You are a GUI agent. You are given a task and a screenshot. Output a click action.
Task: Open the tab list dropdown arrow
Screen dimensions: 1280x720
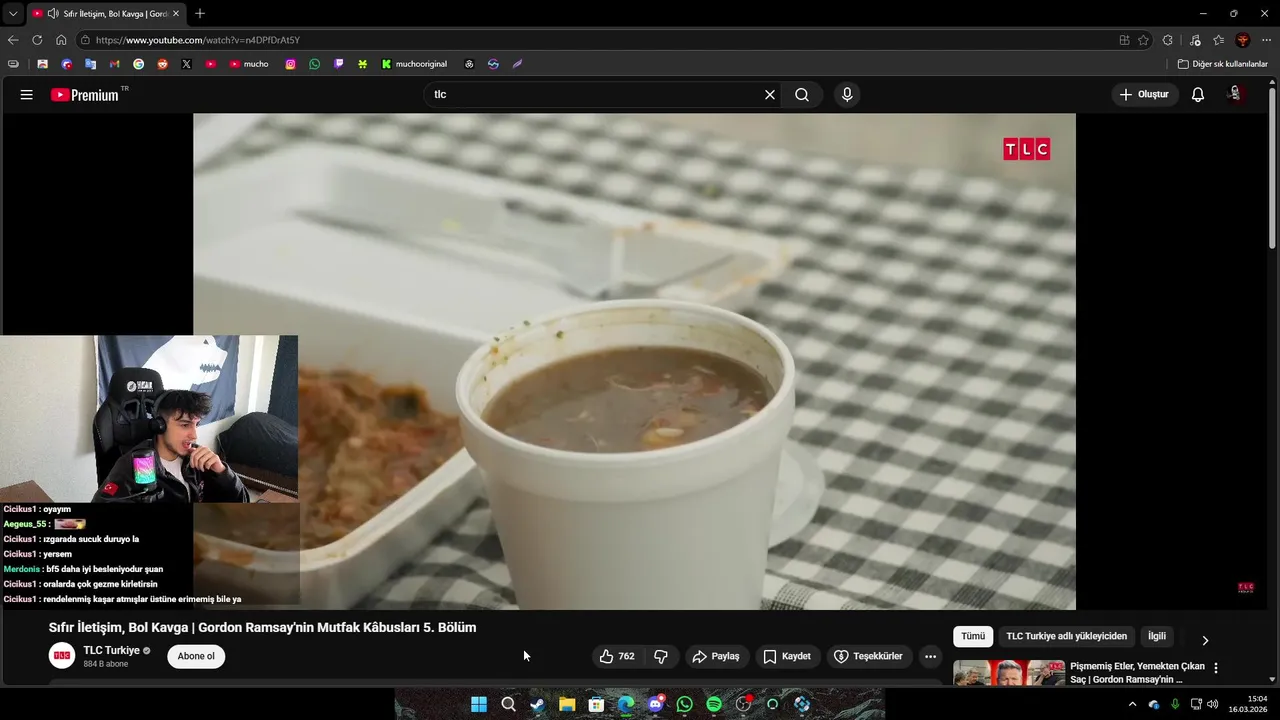coord(13,14)
